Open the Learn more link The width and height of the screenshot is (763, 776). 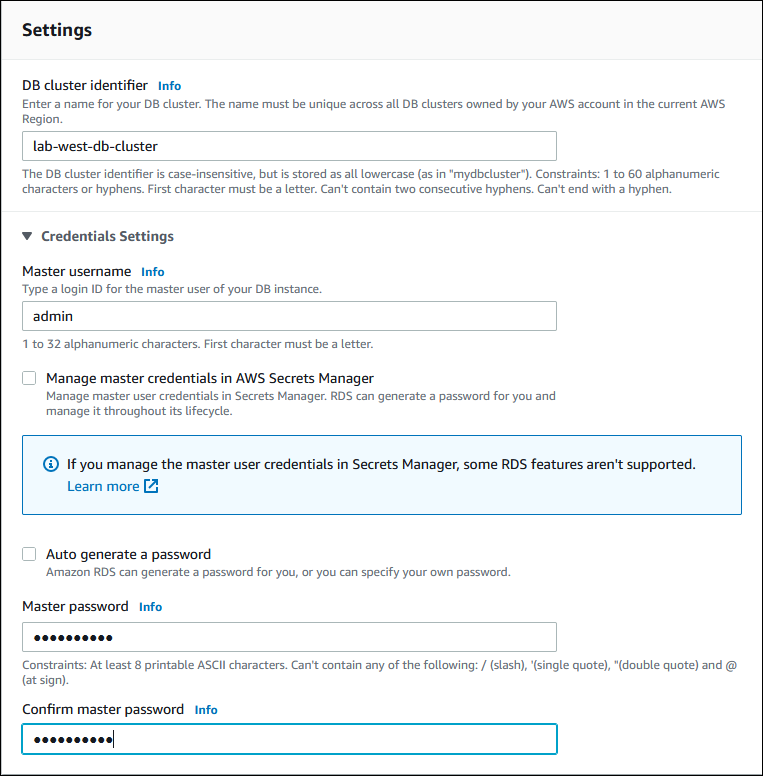(x=103, y=487)
